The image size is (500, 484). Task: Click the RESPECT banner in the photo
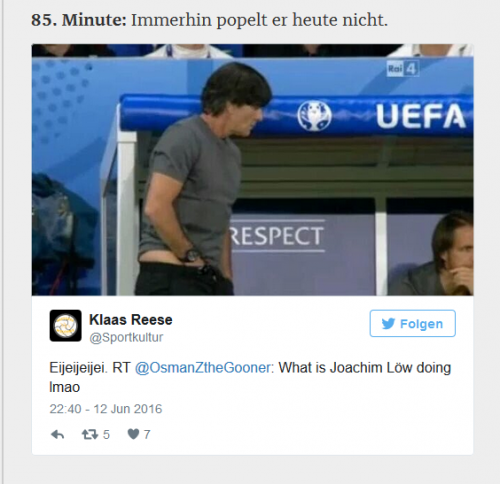pyautogui.click(x=277, y=236)
